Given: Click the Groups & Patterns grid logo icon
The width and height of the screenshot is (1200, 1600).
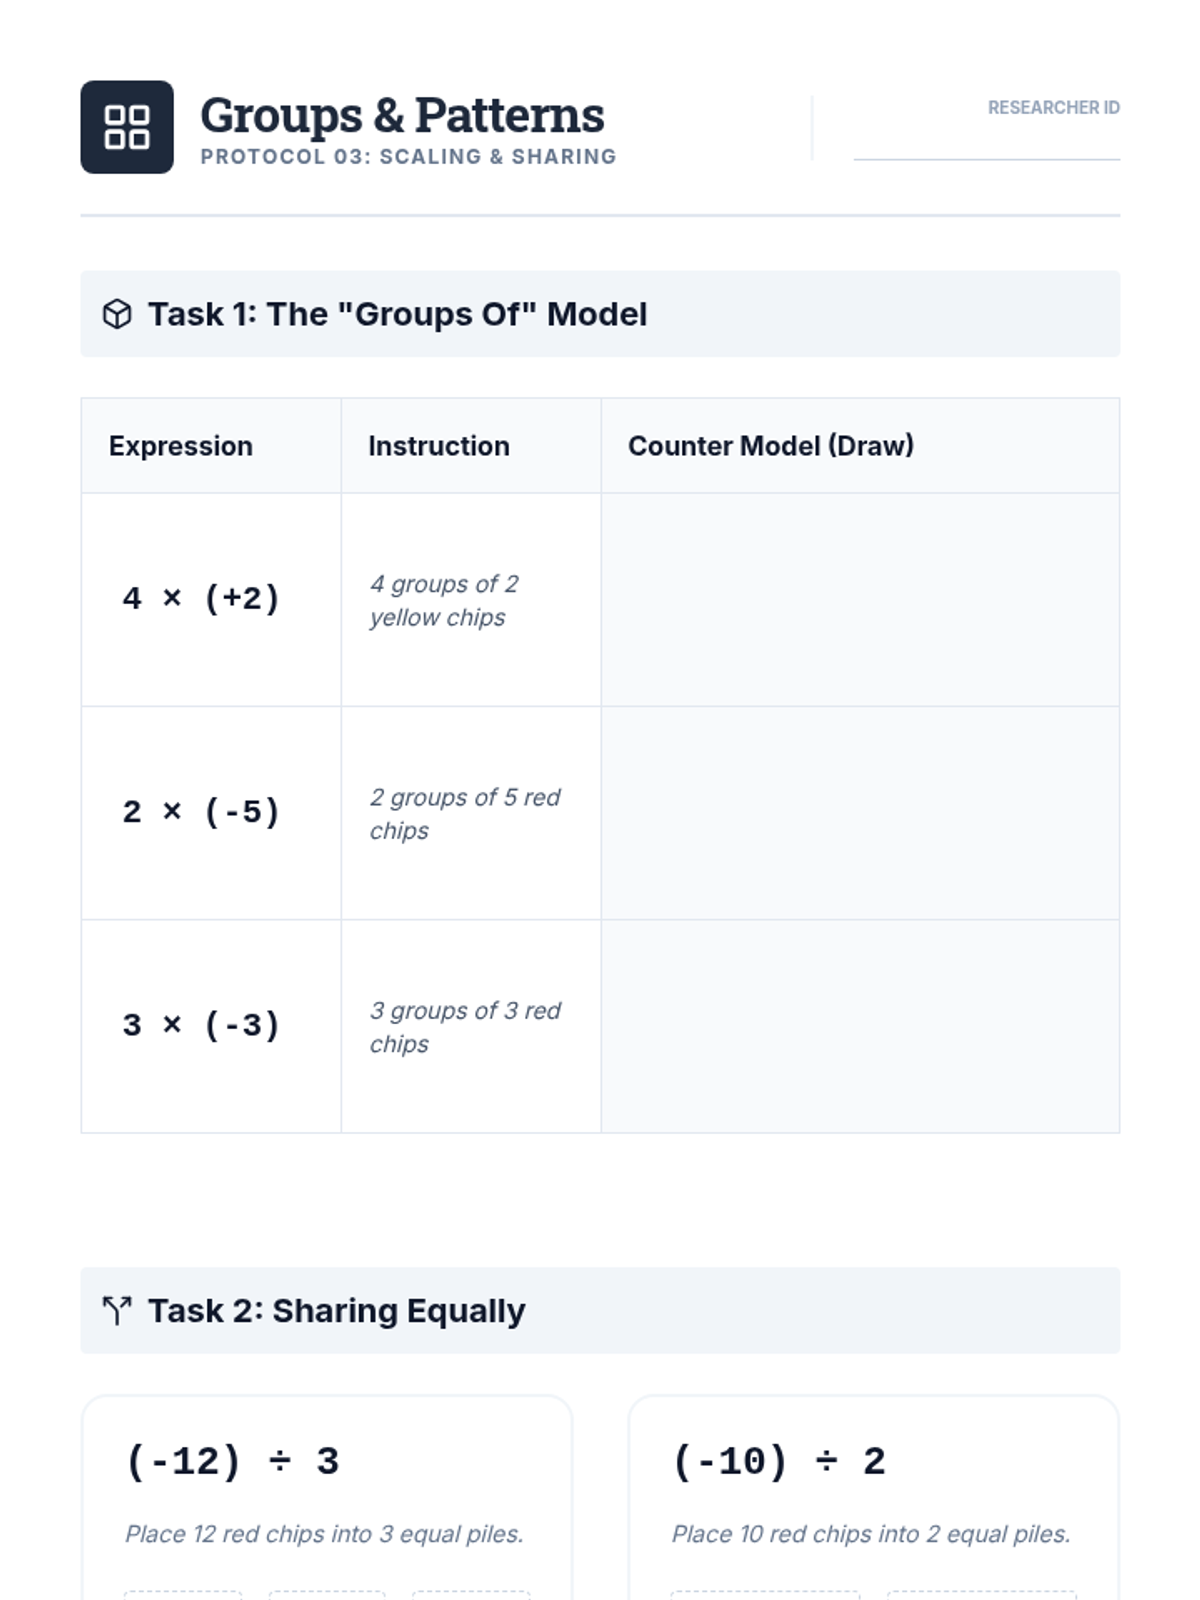Looking at the screenshot, I should tap(127, 127).
